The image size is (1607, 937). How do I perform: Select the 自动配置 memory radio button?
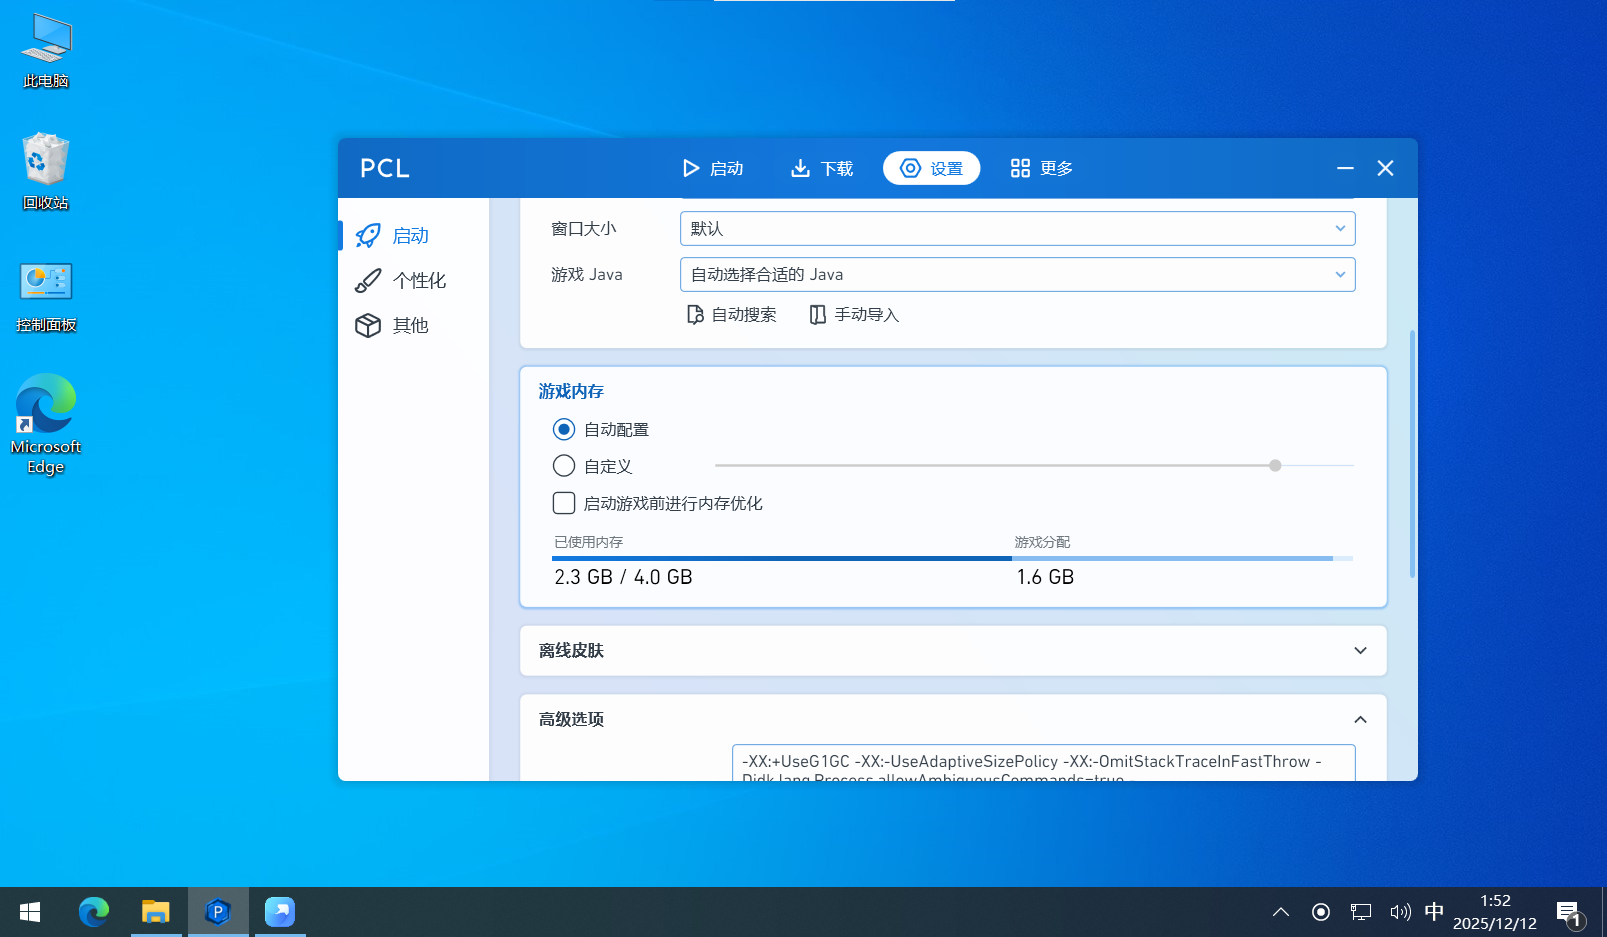564,430
